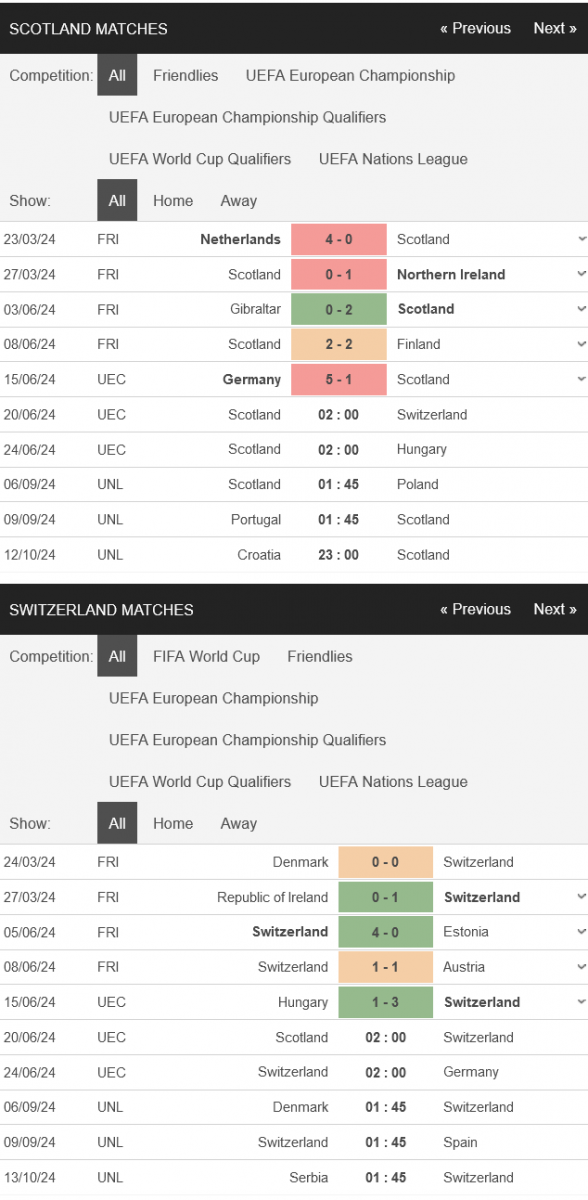Expand the Germany vs Scotland match chevron

[x=581, y=379]
